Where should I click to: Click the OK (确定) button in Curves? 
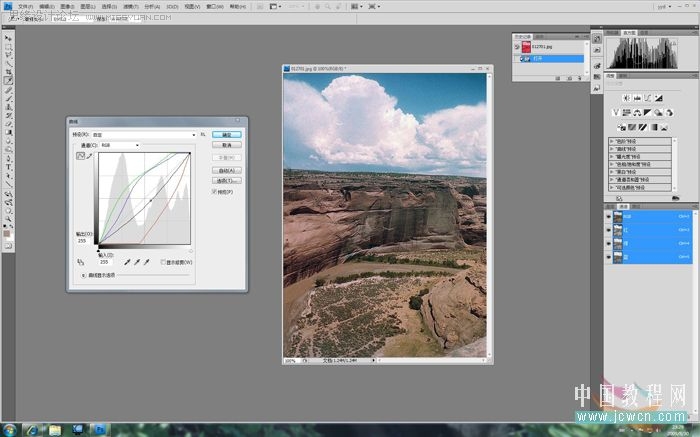point(227,135)
